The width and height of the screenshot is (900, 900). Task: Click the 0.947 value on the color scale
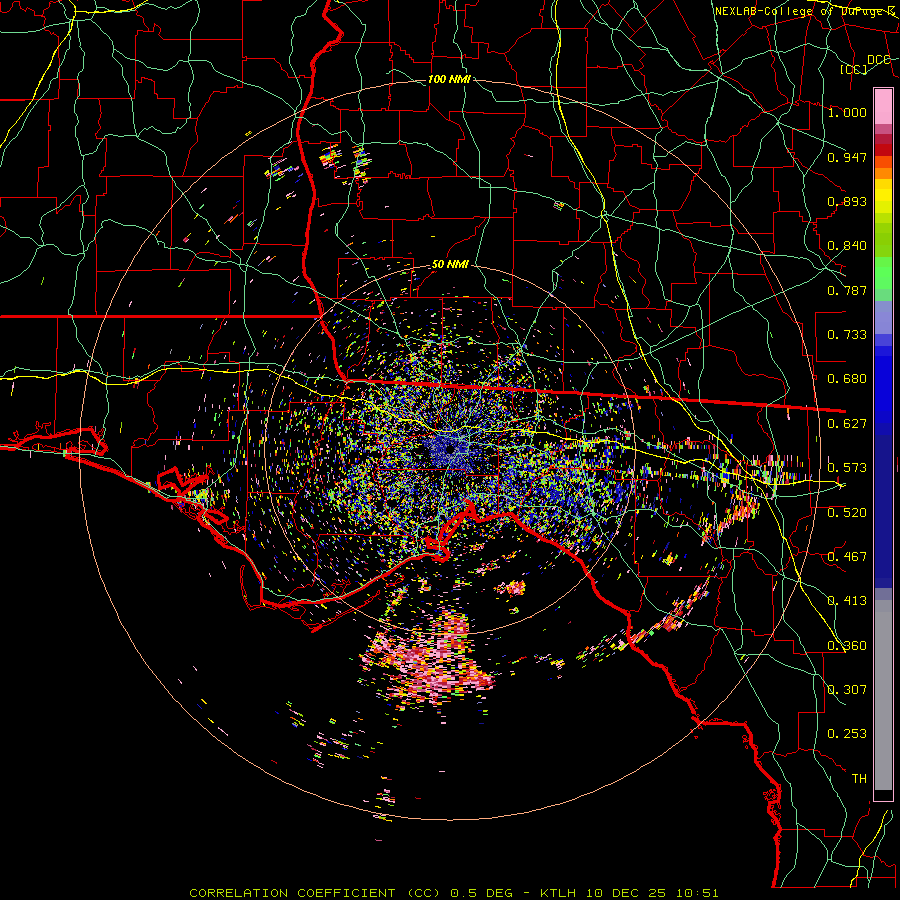(847, 157)
